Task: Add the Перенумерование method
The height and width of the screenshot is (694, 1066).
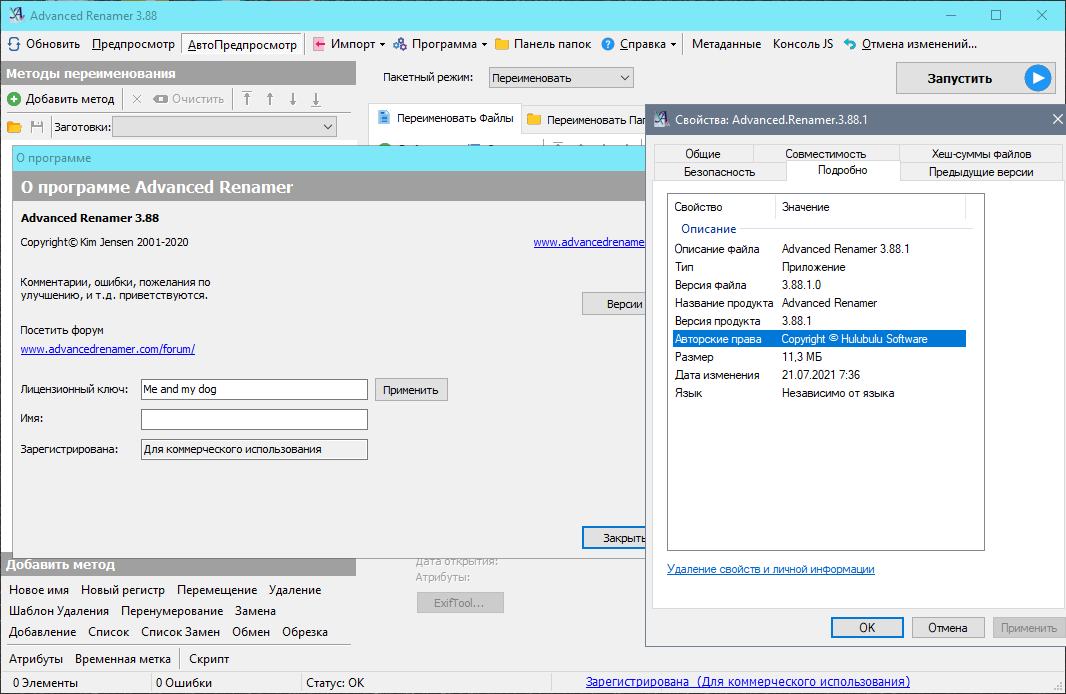Action: pos(172,611)
